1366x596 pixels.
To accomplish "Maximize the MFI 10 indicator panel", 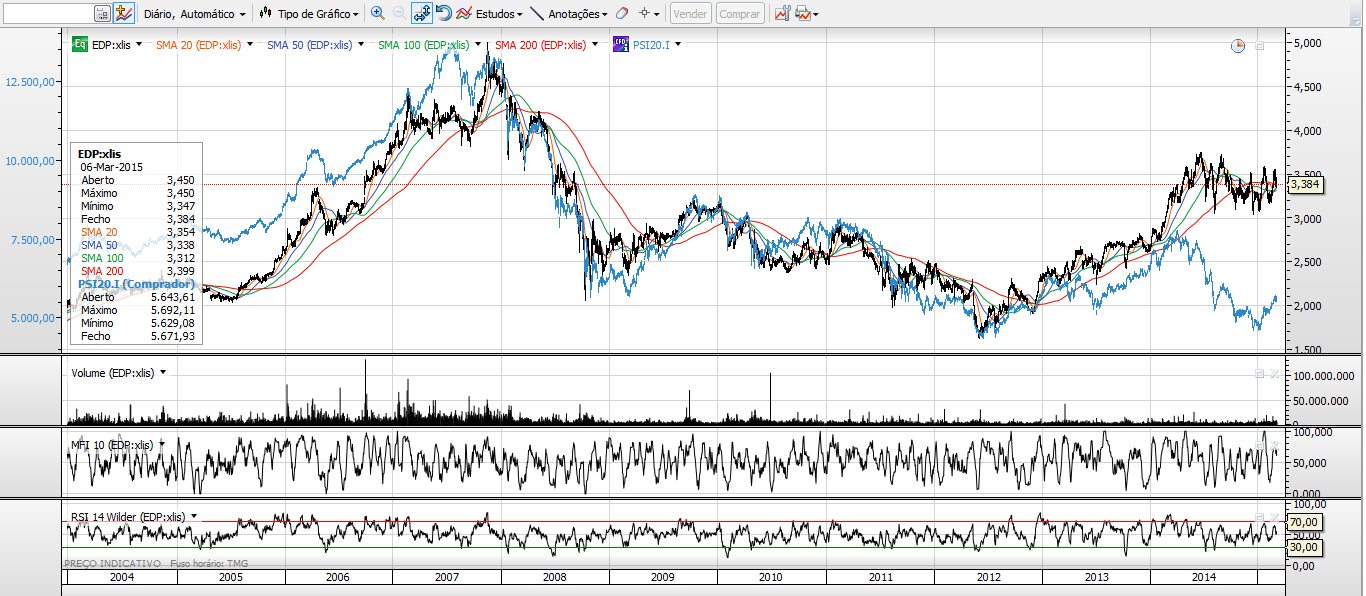I will tap(1260, 445).
